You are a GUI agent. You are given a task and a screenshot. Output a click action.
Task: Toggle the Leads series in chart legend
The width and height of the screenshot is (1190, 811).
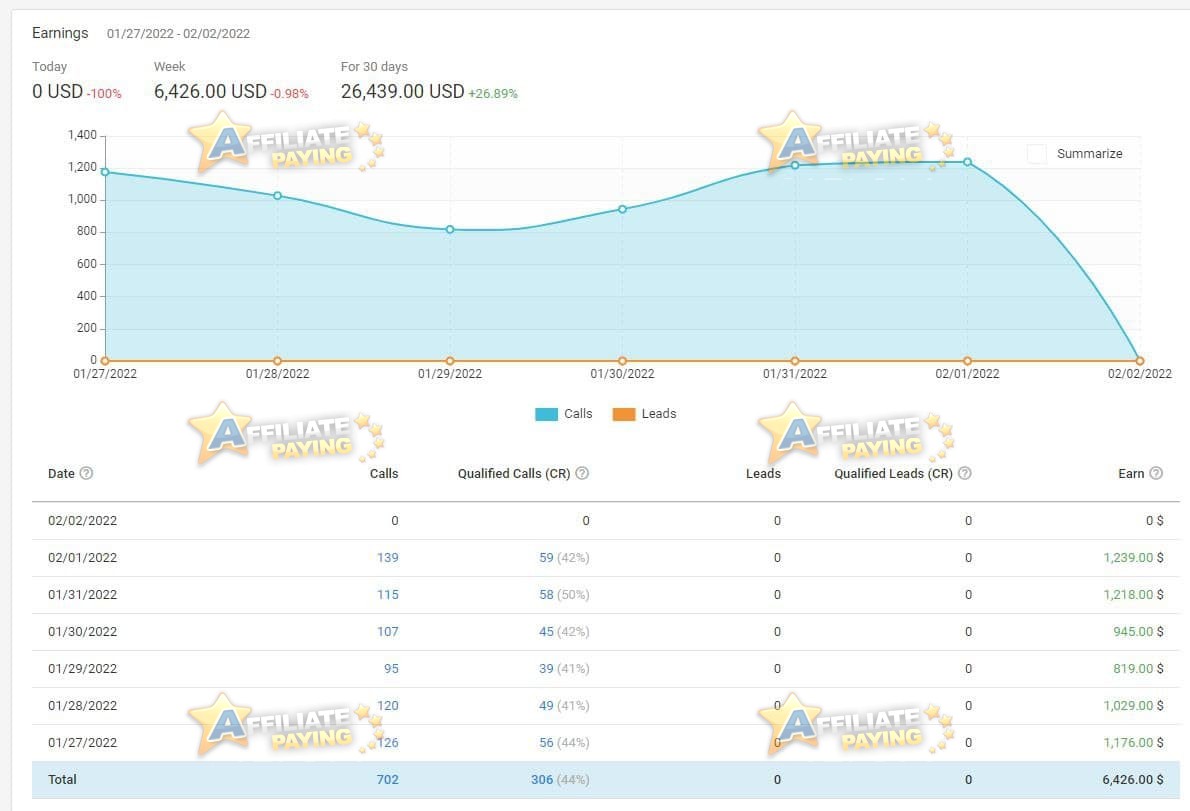coord(644,413)
